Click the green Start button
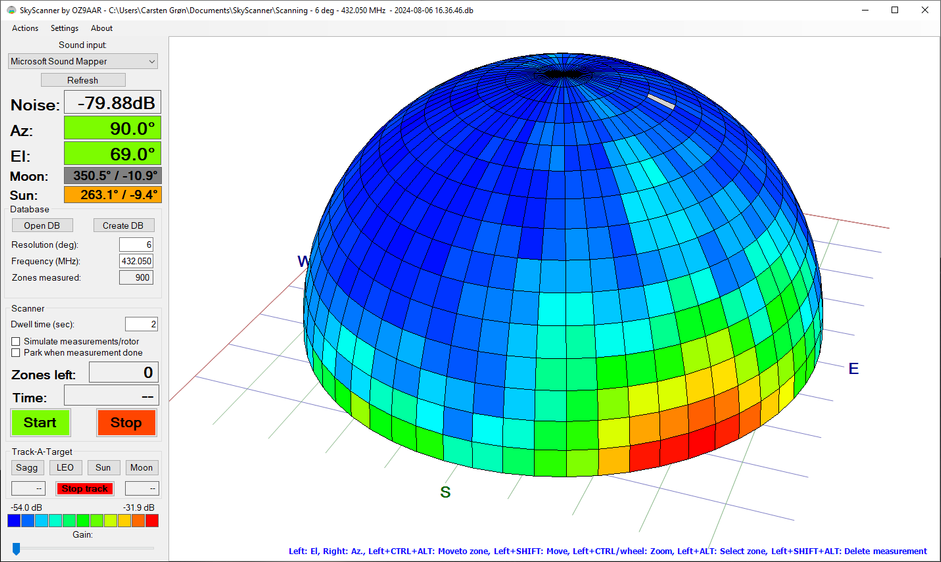This screenshot has width=941, height=562. 40,423
